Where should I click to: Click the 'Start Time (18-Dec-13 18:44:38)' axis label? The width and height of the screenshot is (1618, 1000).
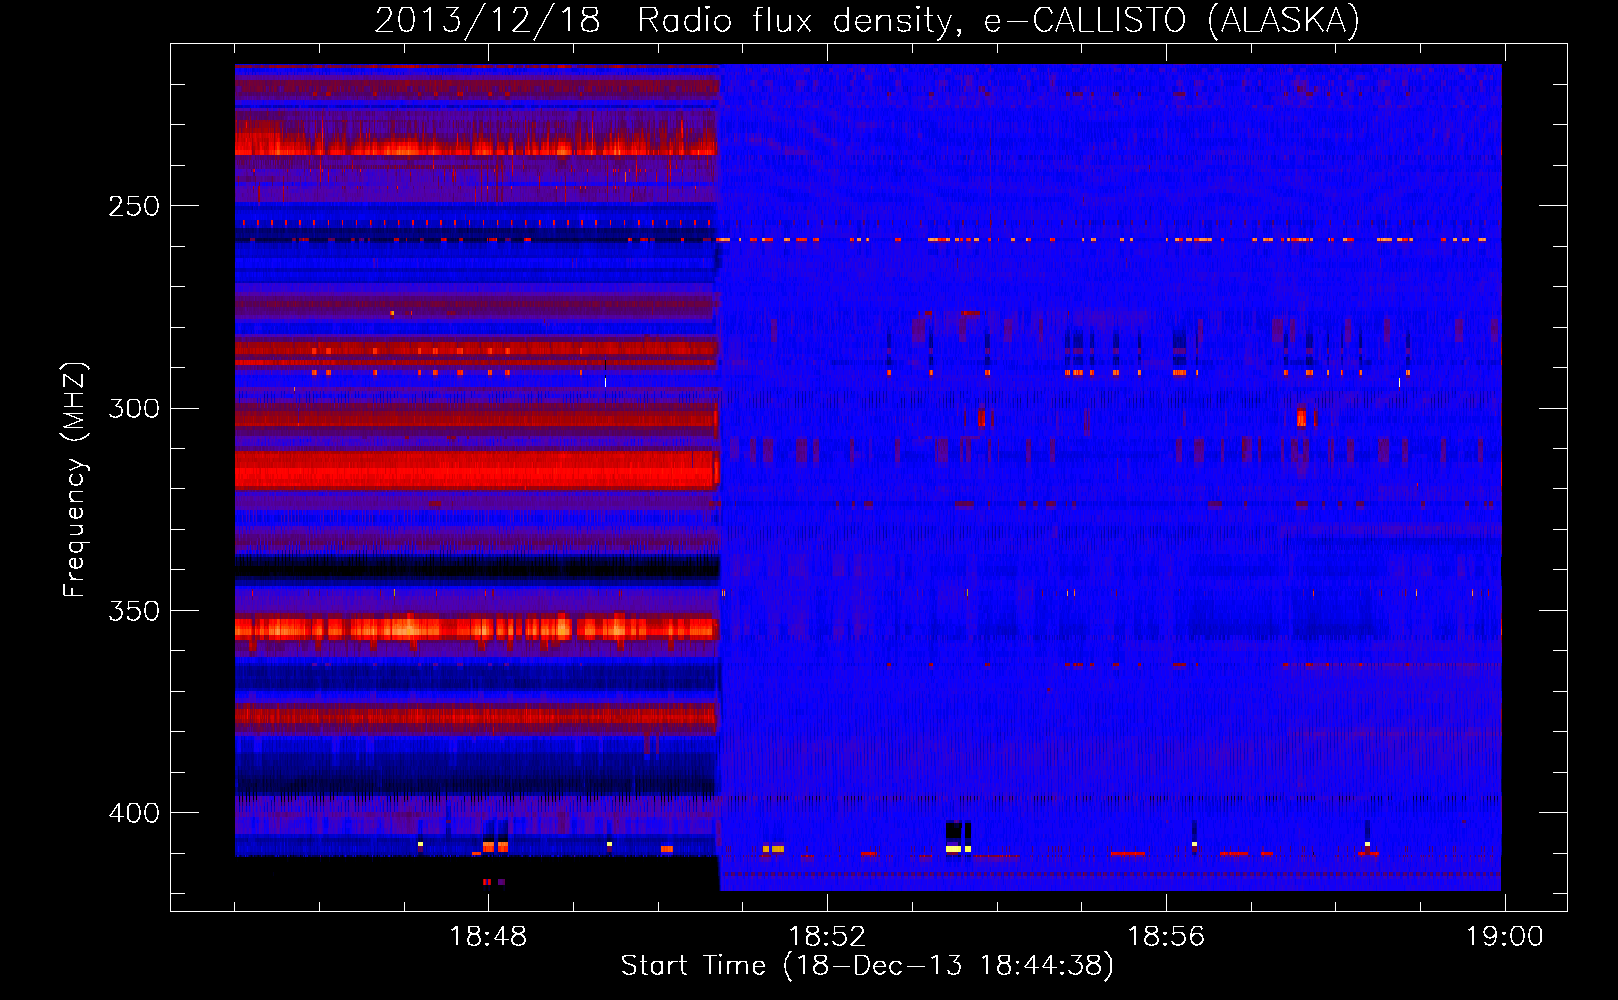pos(867,966)
